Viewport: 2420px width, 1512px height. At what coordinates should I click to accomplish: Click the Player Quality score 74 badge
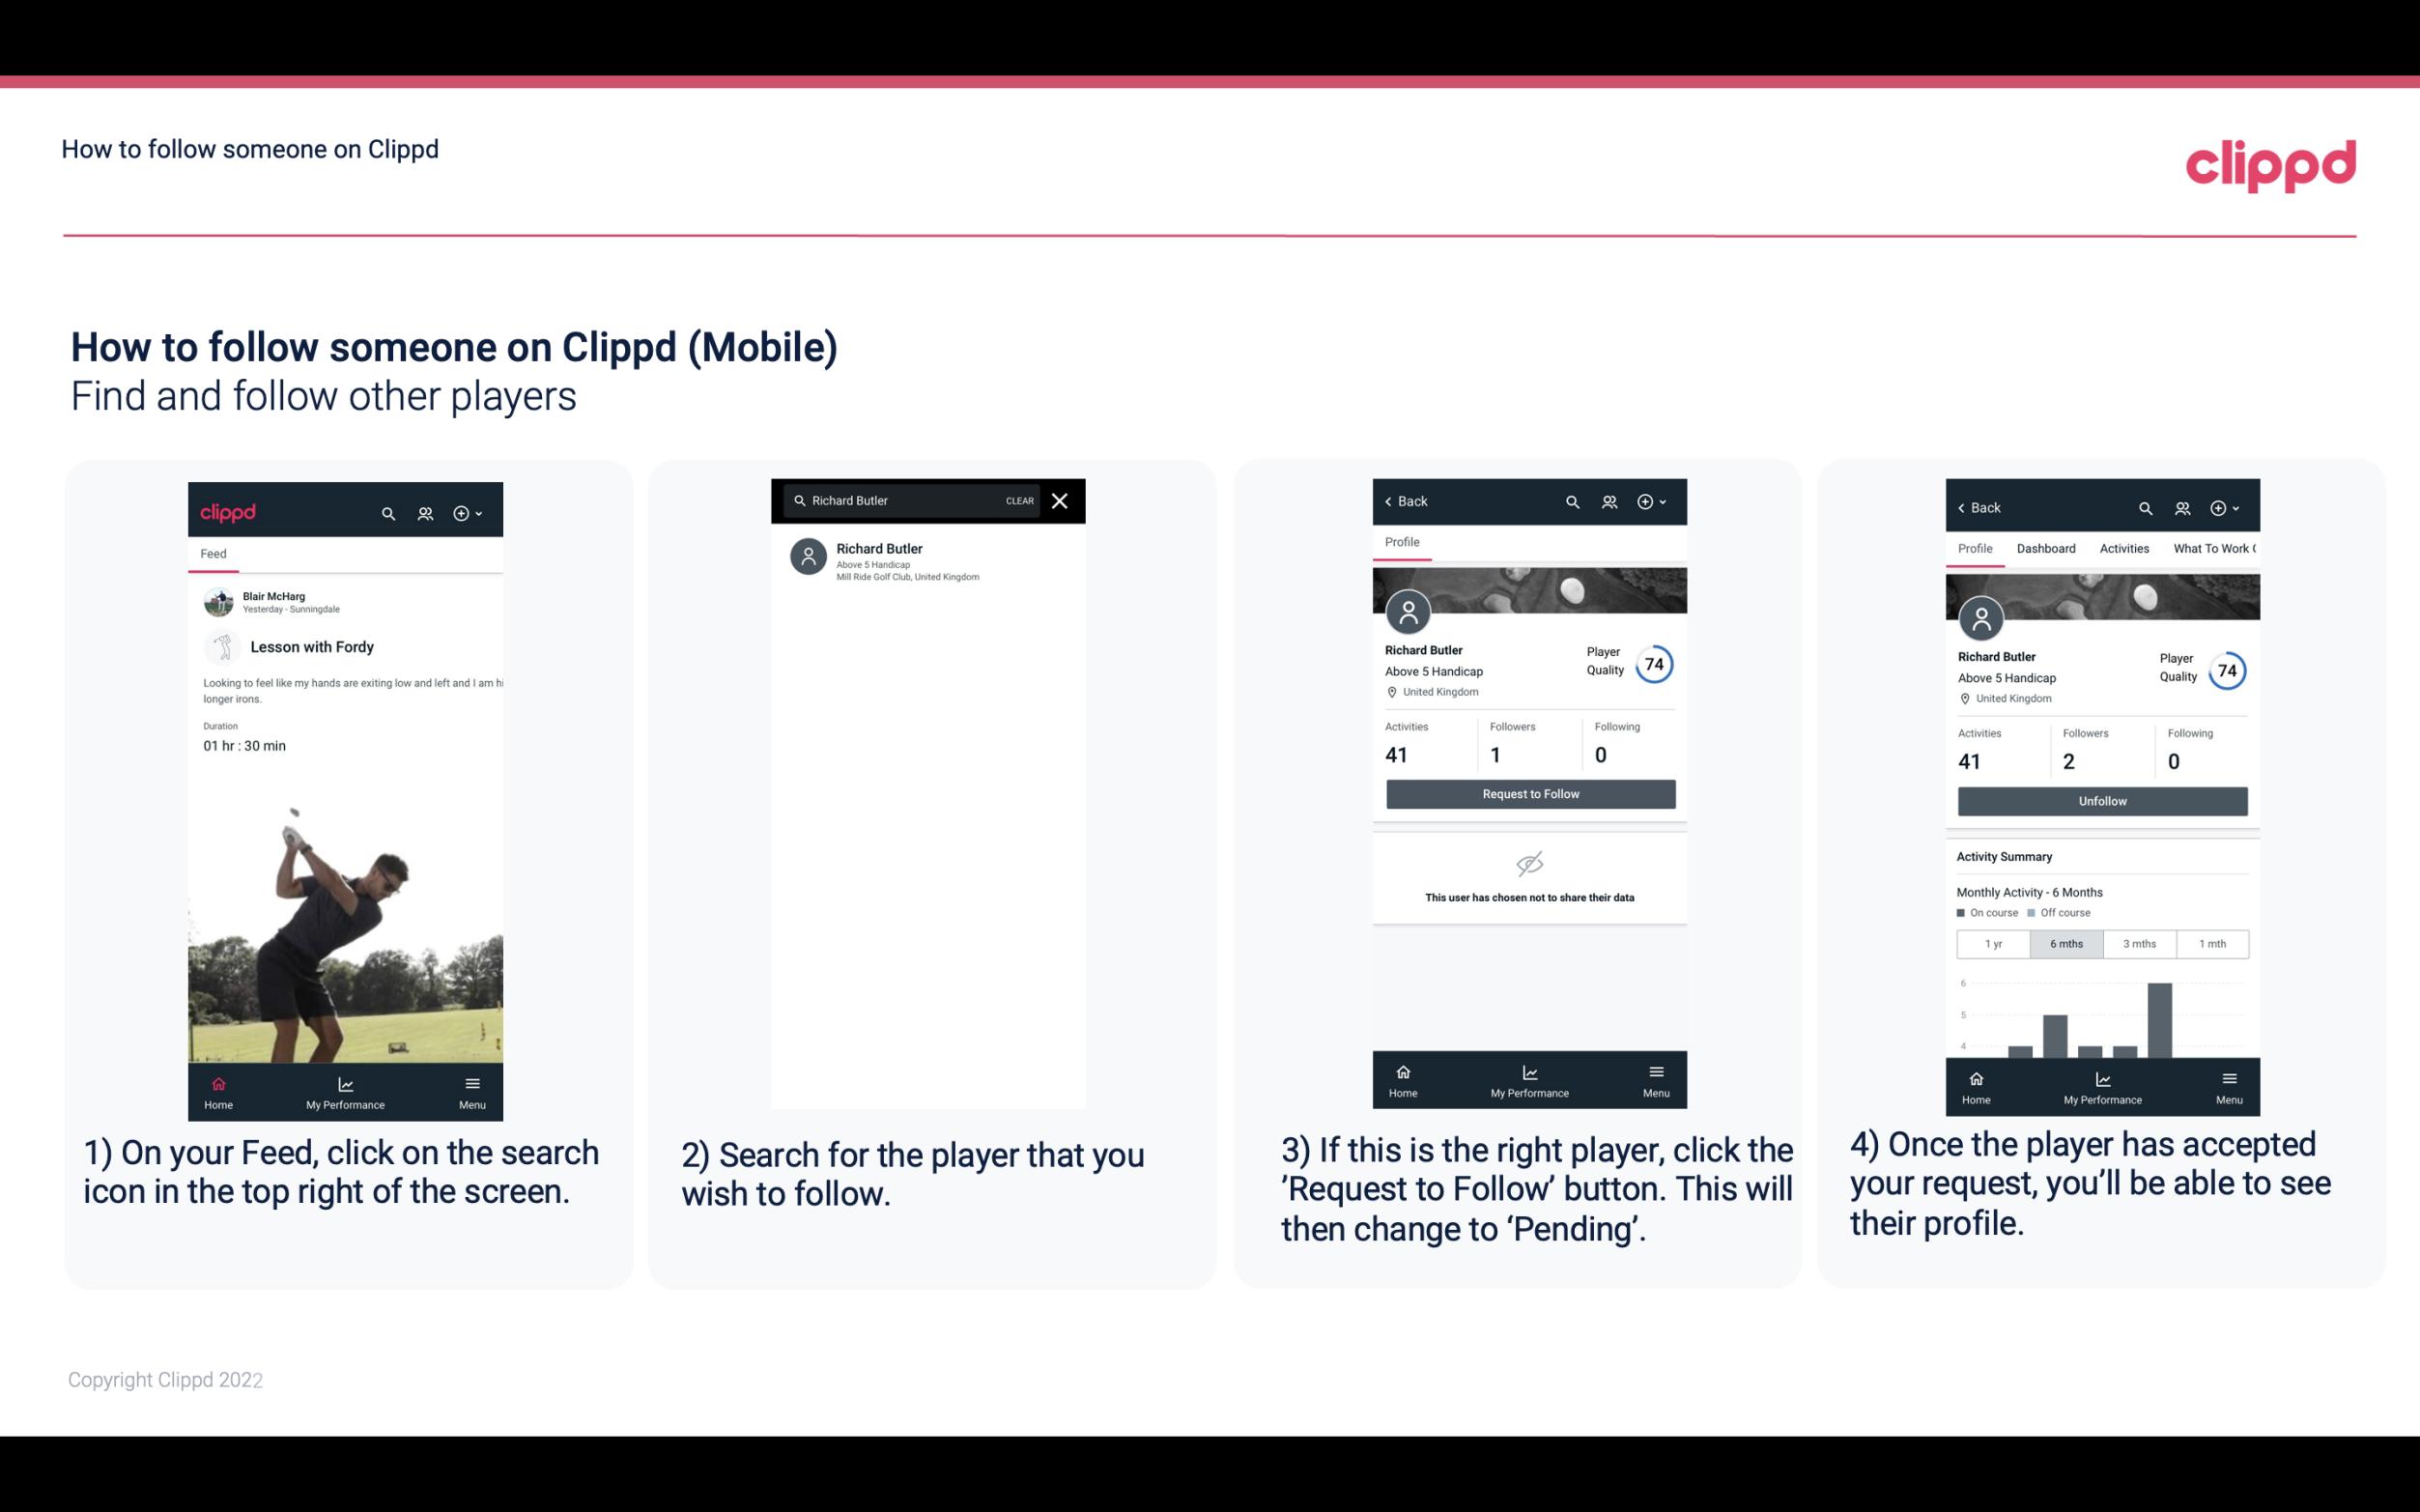[1654, 664]
